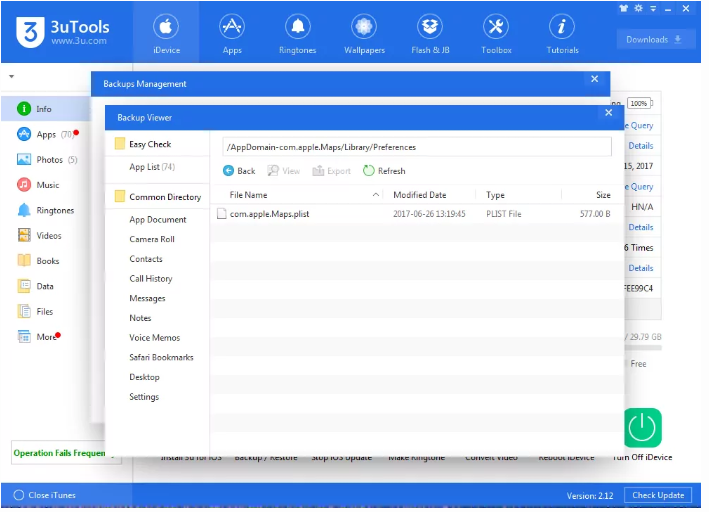Toggle the Close iTunes radio button

(19, 495)
